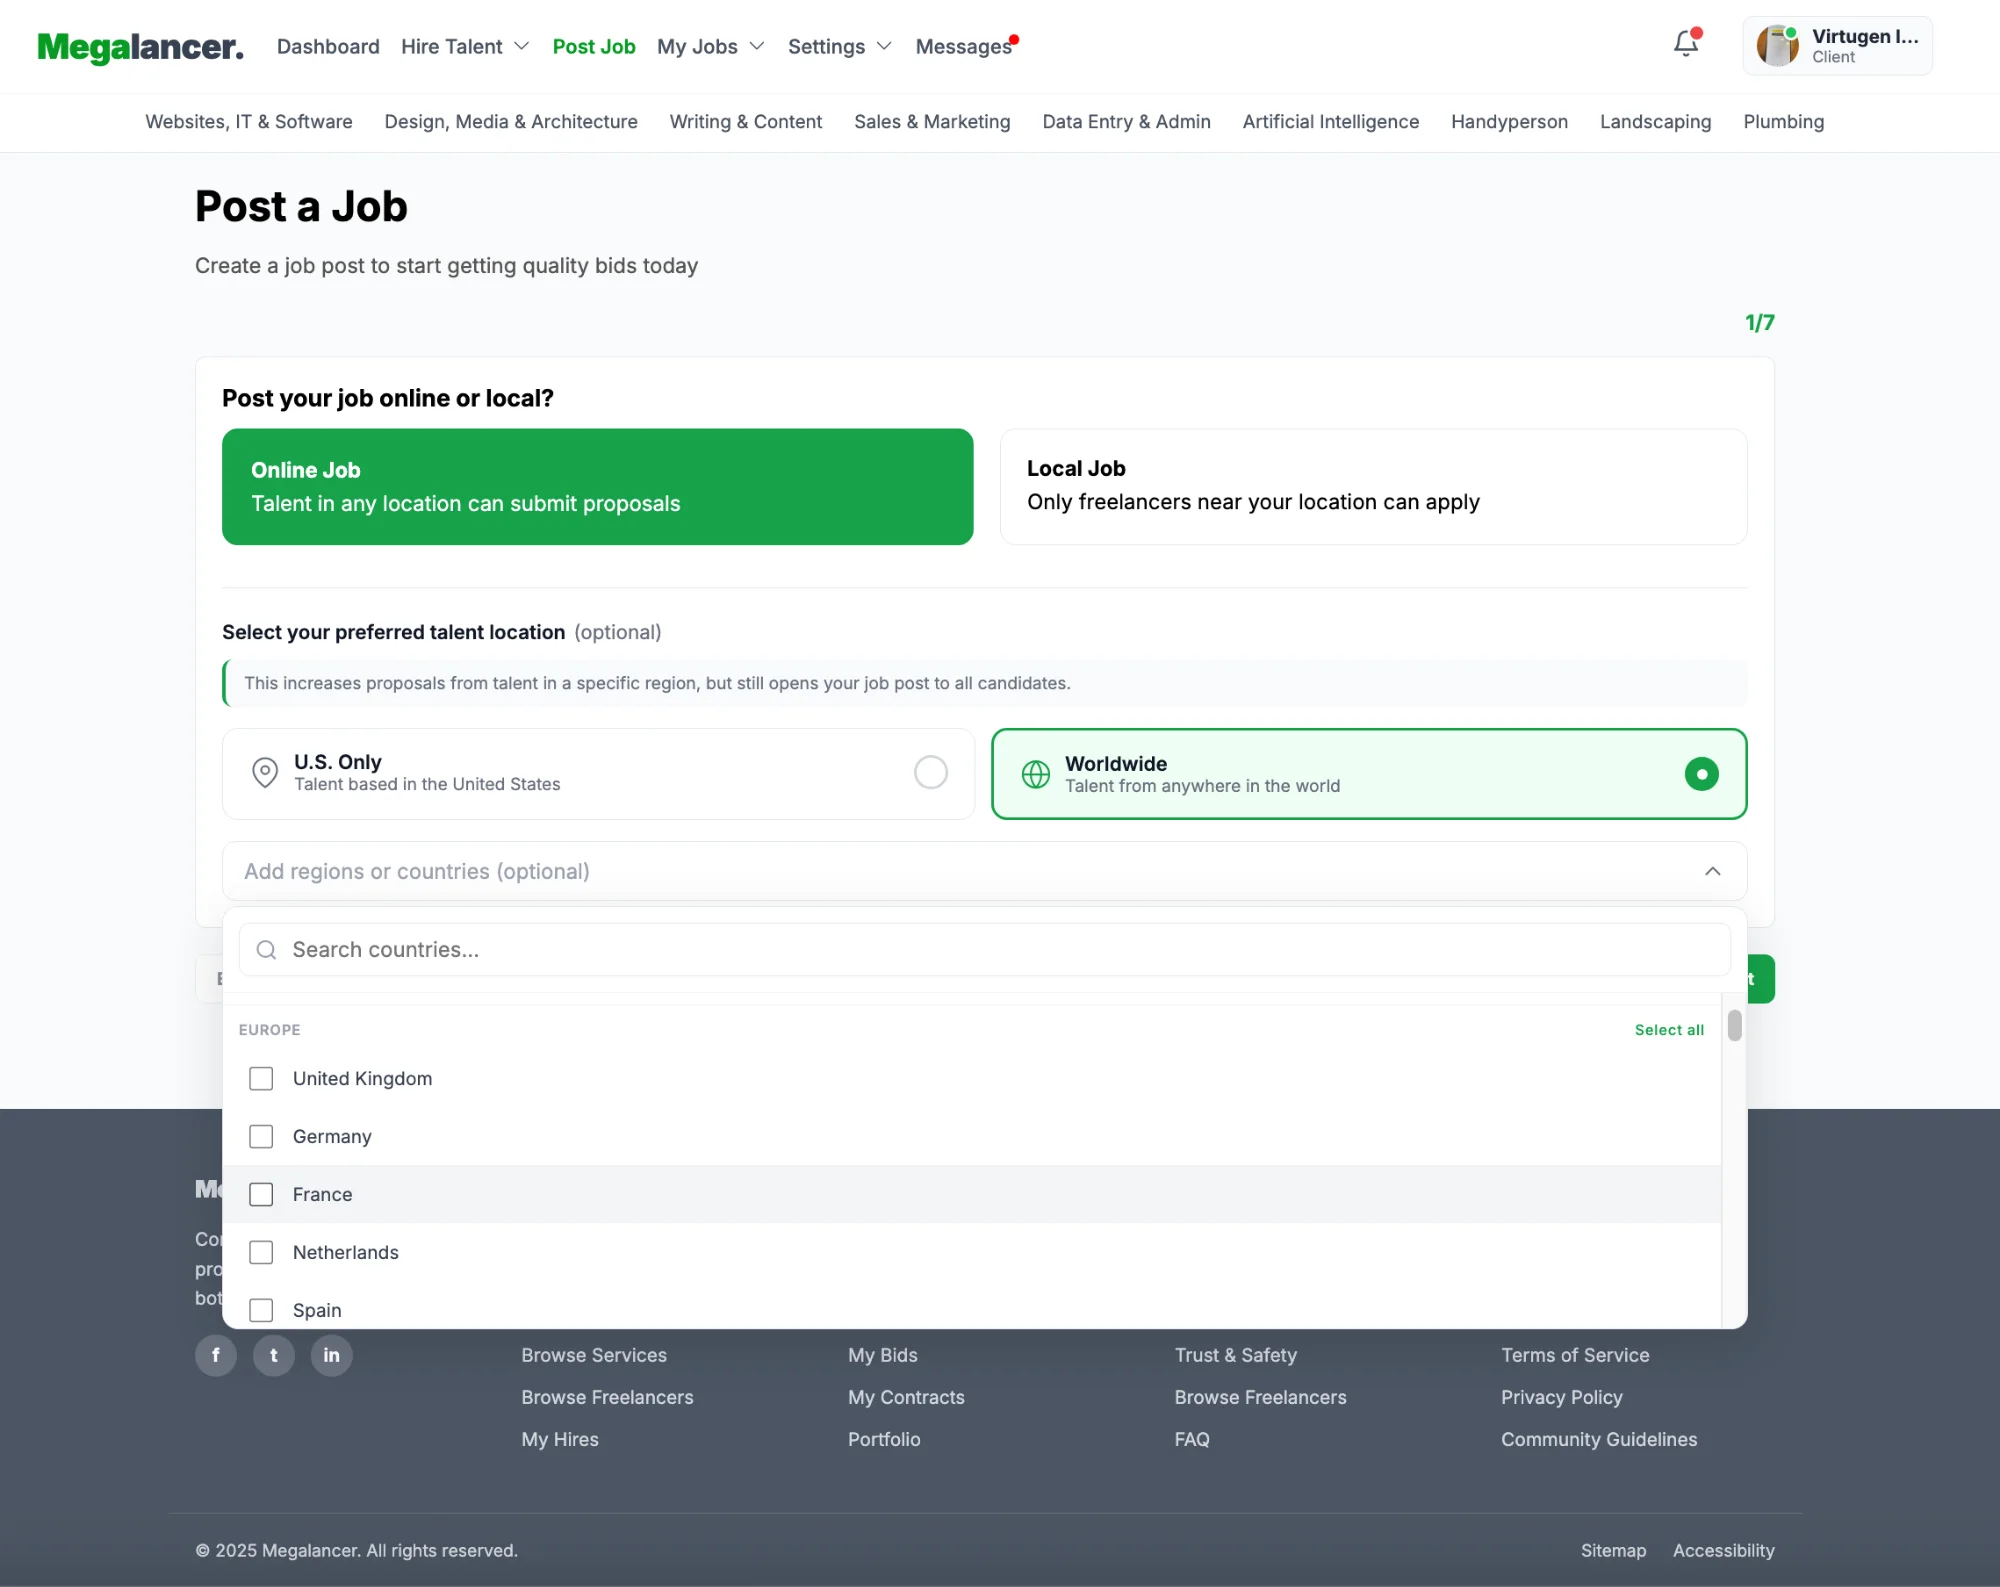2000x1587 pixels.
Task: Click Select all for Europe
Action: (1668, 1030)
